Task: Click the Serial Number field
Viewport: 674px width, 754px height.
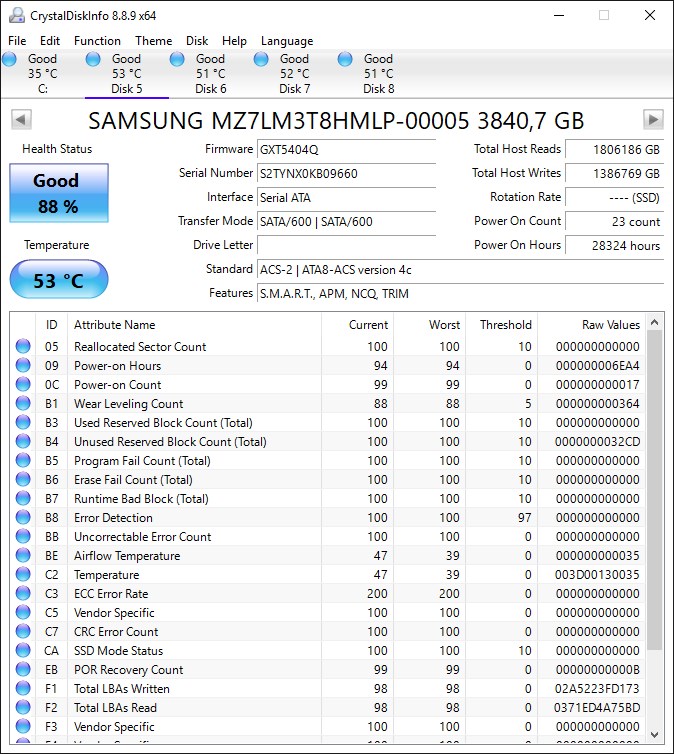Action: 347,174
